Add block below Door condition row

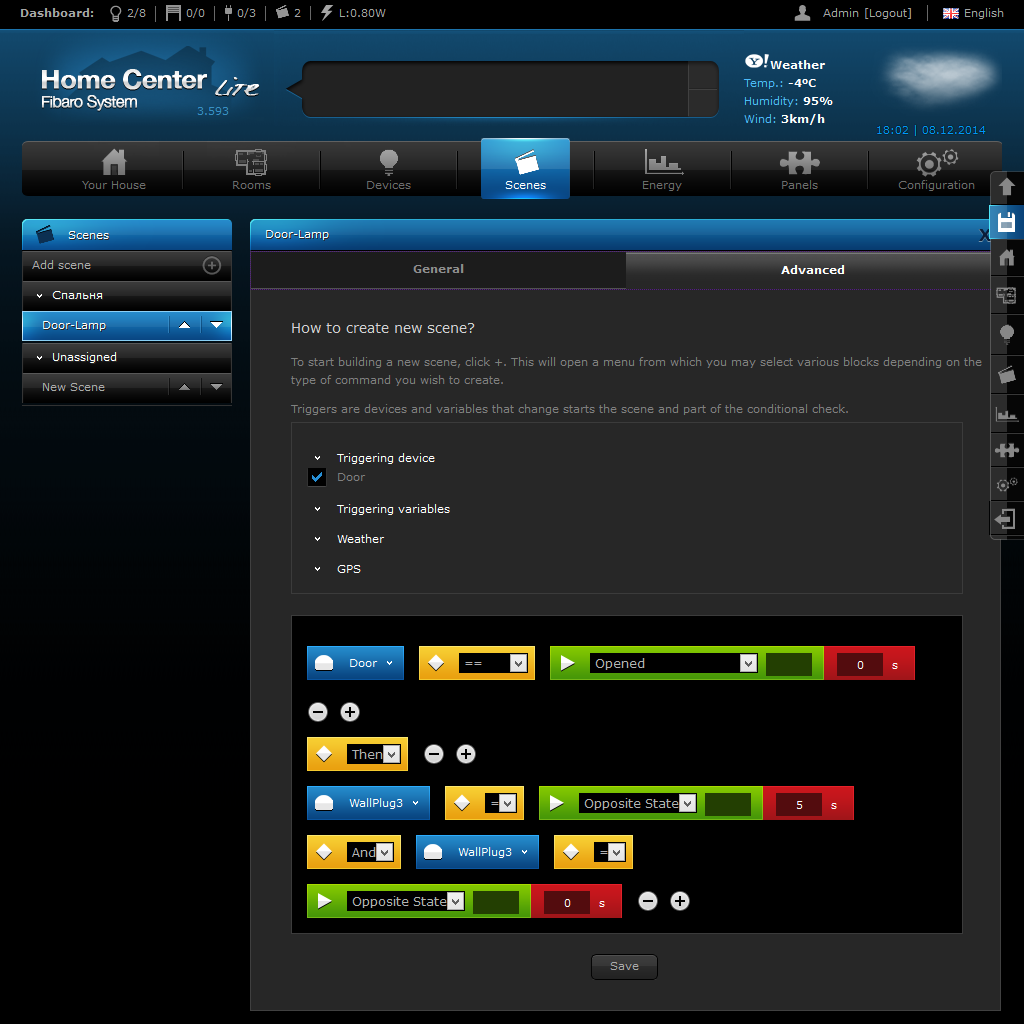click(x=350, y=712)
